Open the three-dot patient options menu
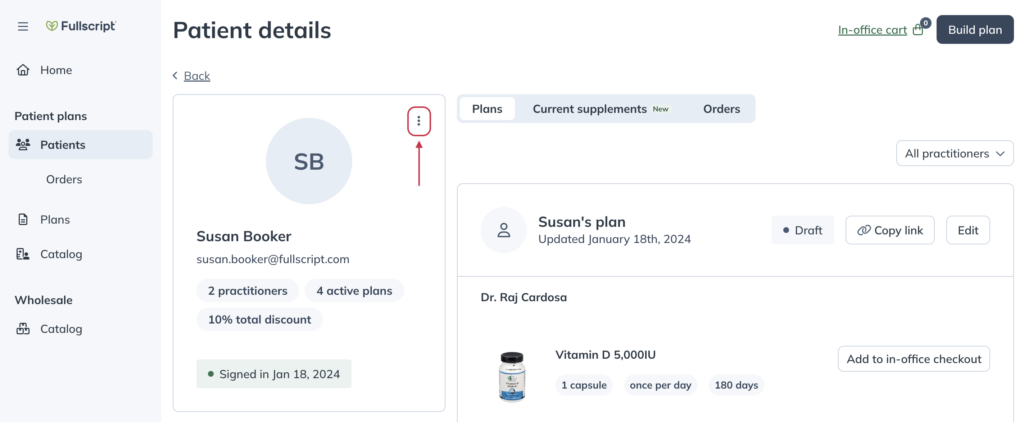This screenshot has width=1024, height=422. [x=419, y=122]
